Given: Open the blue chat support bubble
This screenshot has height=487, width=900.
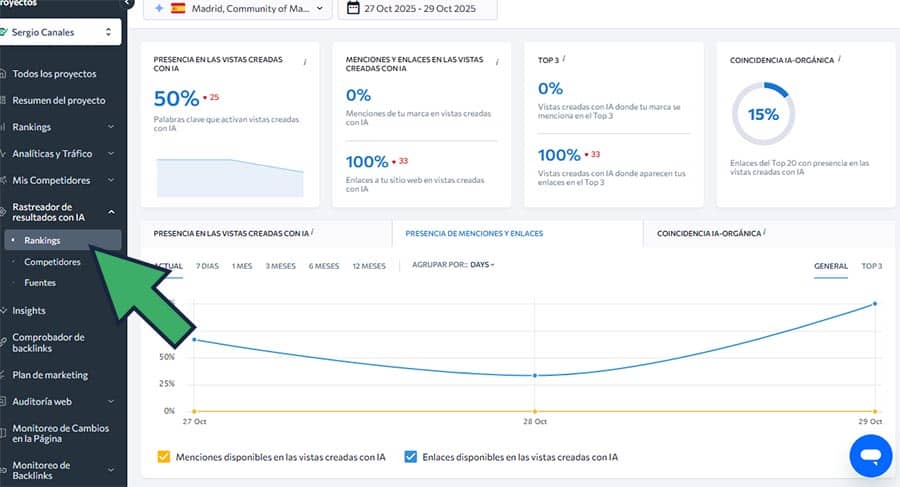Looking at the screenshot, I should (871, 456).
